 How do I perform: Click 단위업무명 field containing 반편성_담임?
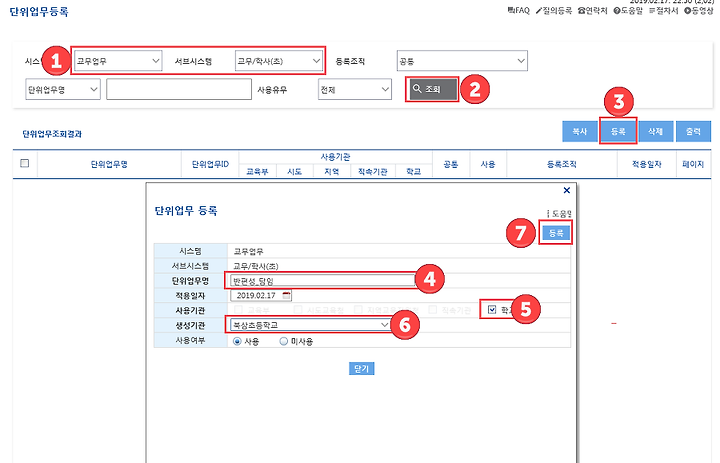click(x=321, y=281)
